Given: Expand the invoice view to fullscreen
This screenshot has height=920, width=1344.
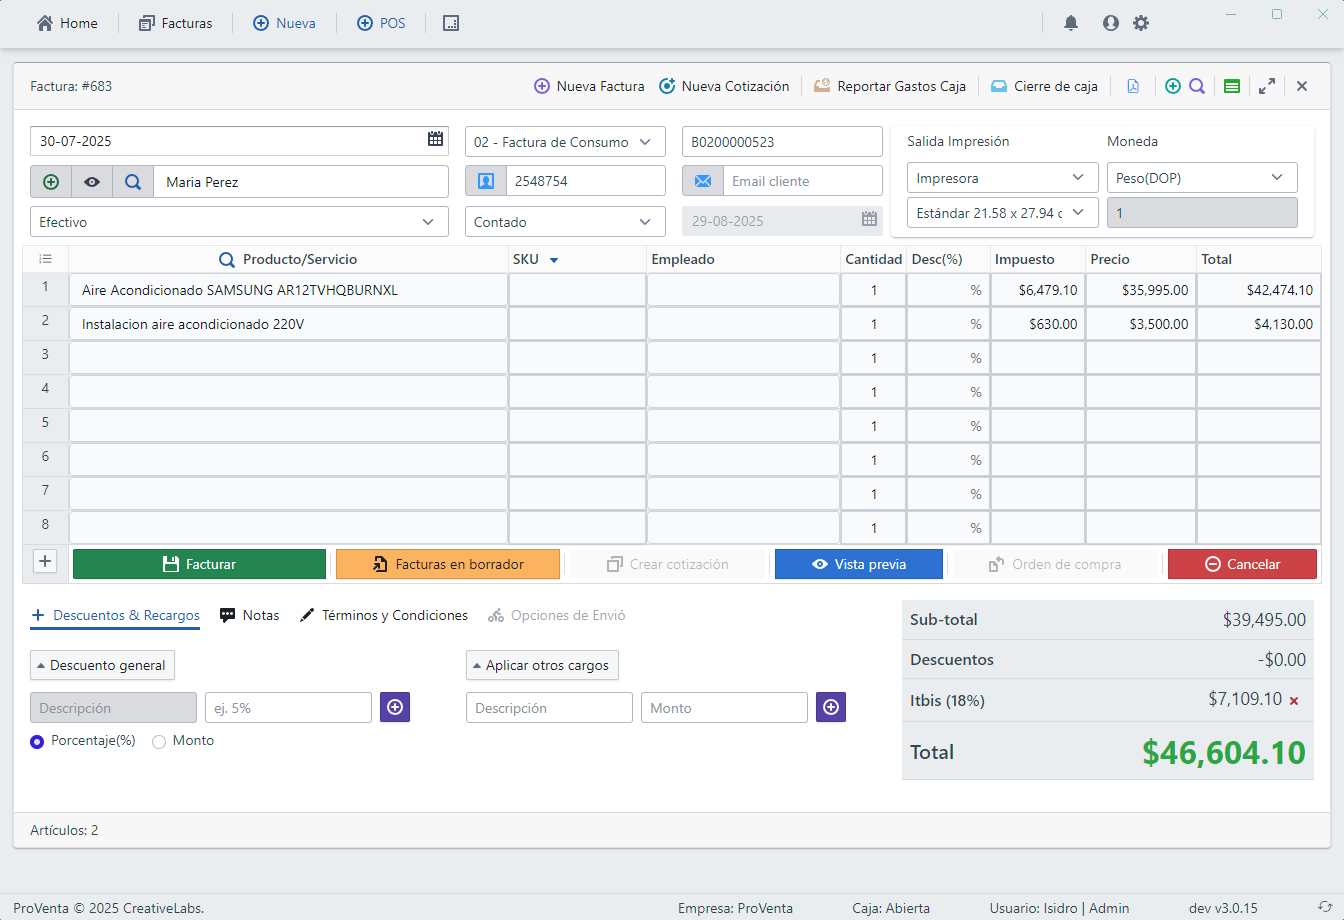Looking at the screenshot, I should tap(1267, 86).
